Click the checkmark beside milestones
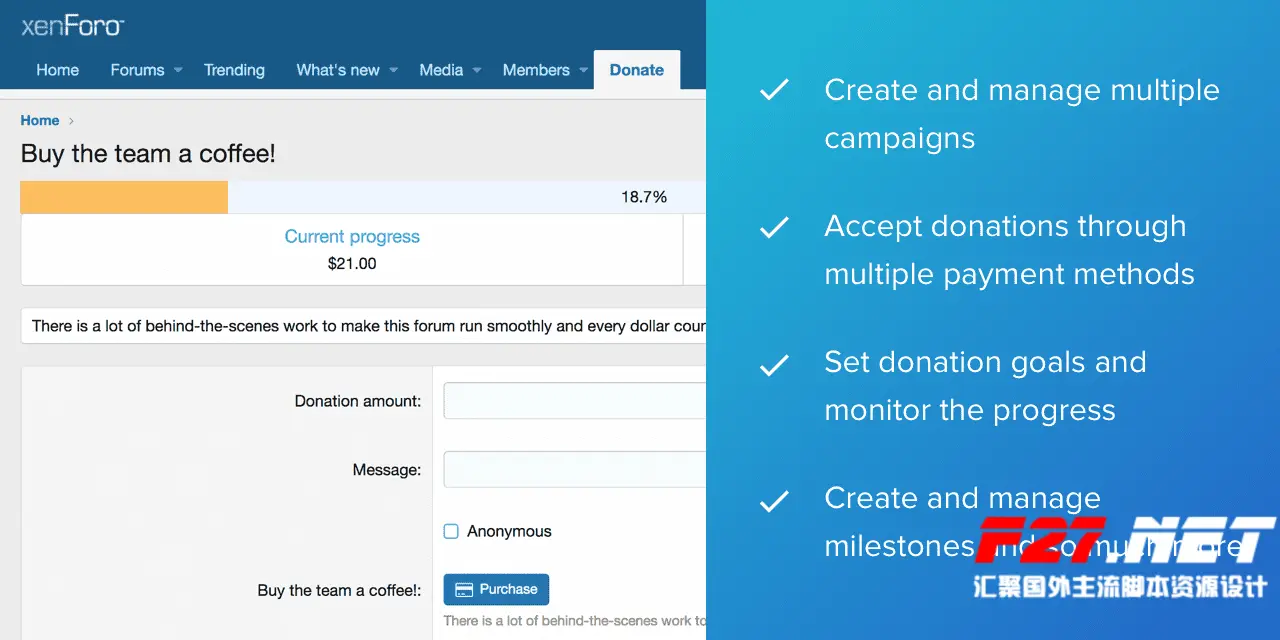Viewport: 1280px width, 640px height. [x=774, y=500]
